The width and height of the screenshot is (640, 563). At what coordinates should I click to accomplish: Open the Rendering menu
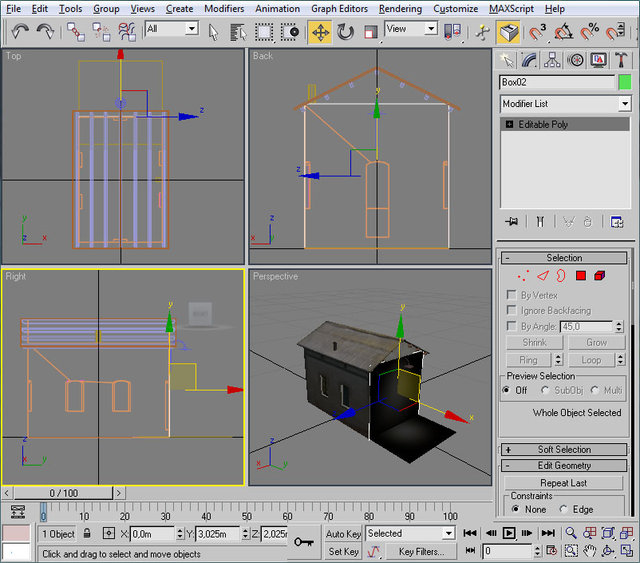pos(400,9)
